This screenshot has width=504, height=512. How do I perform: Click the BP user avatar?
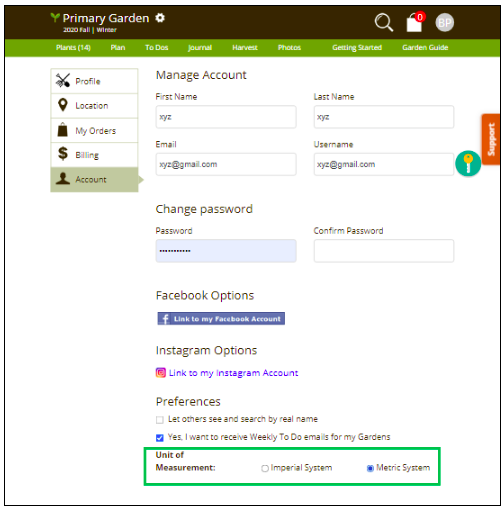click(x=445, y=23)
